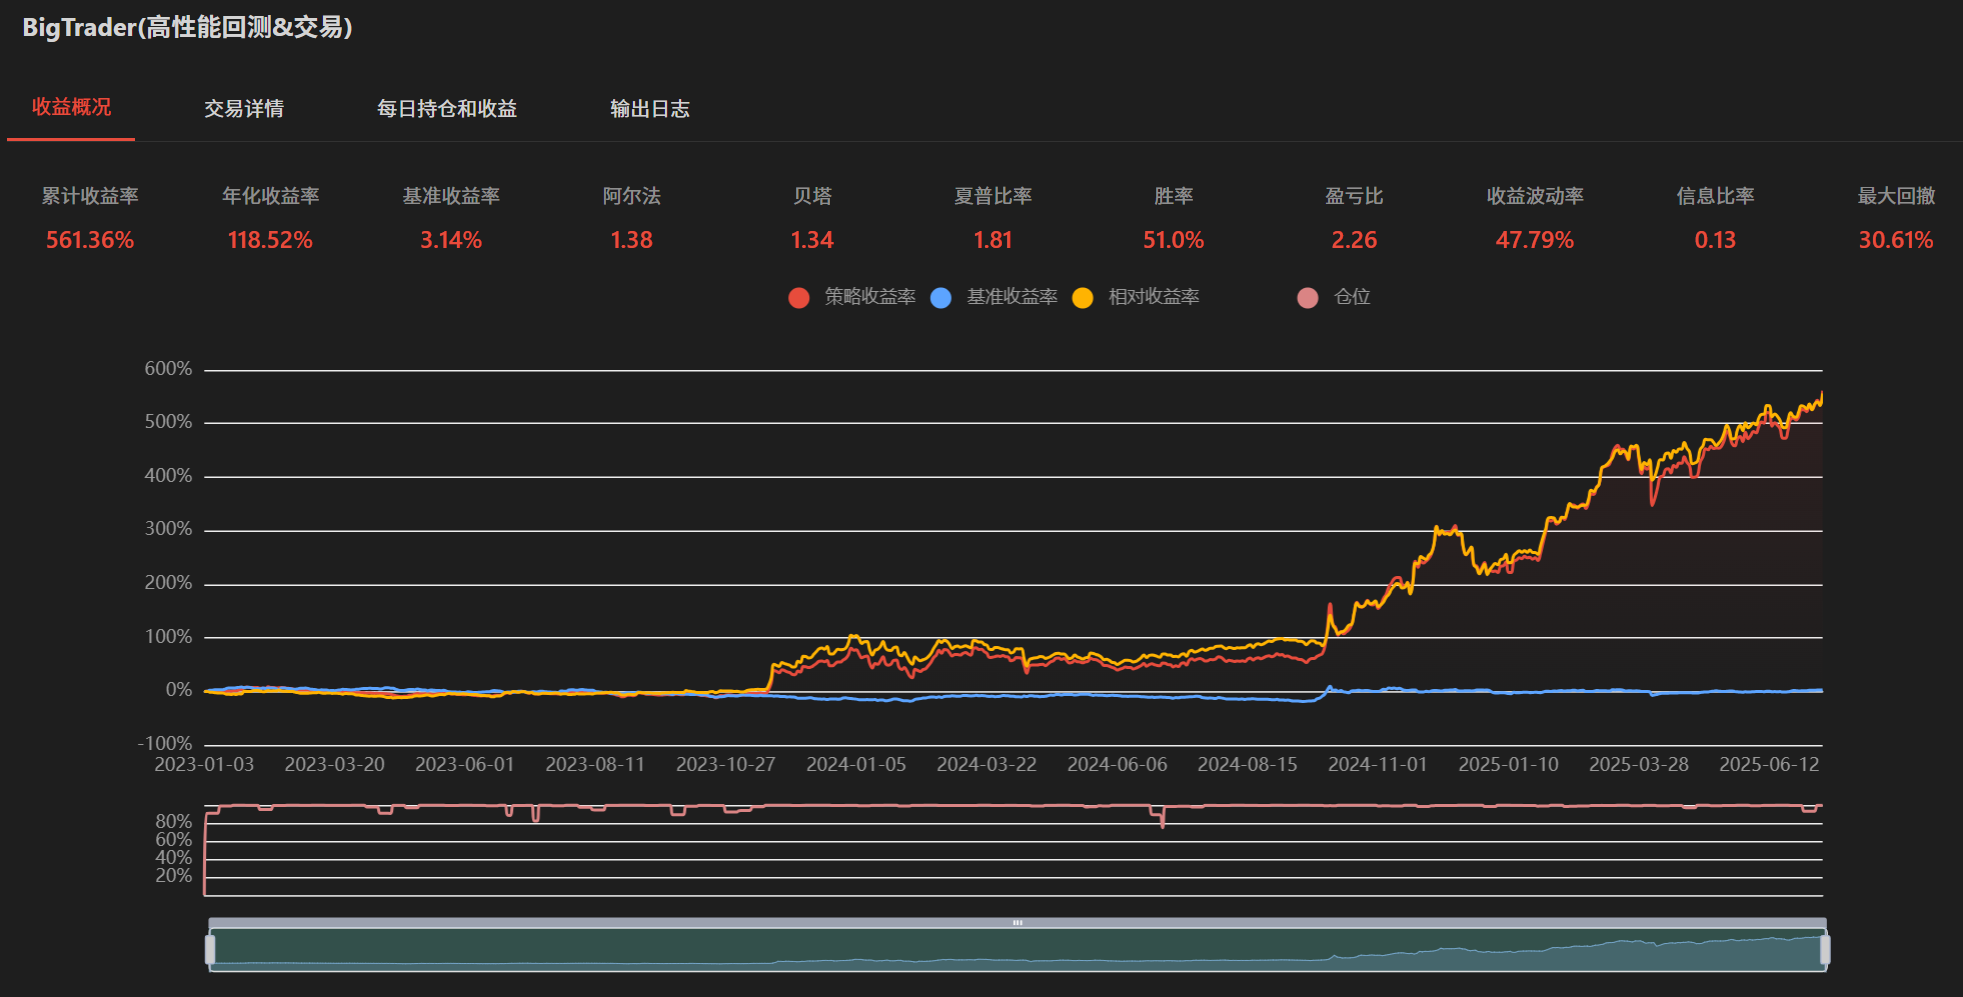The width and height of the screenshot is (1963, 997).
Task: Click the right handle of the zoom slider
Action: coord(1825,949)
